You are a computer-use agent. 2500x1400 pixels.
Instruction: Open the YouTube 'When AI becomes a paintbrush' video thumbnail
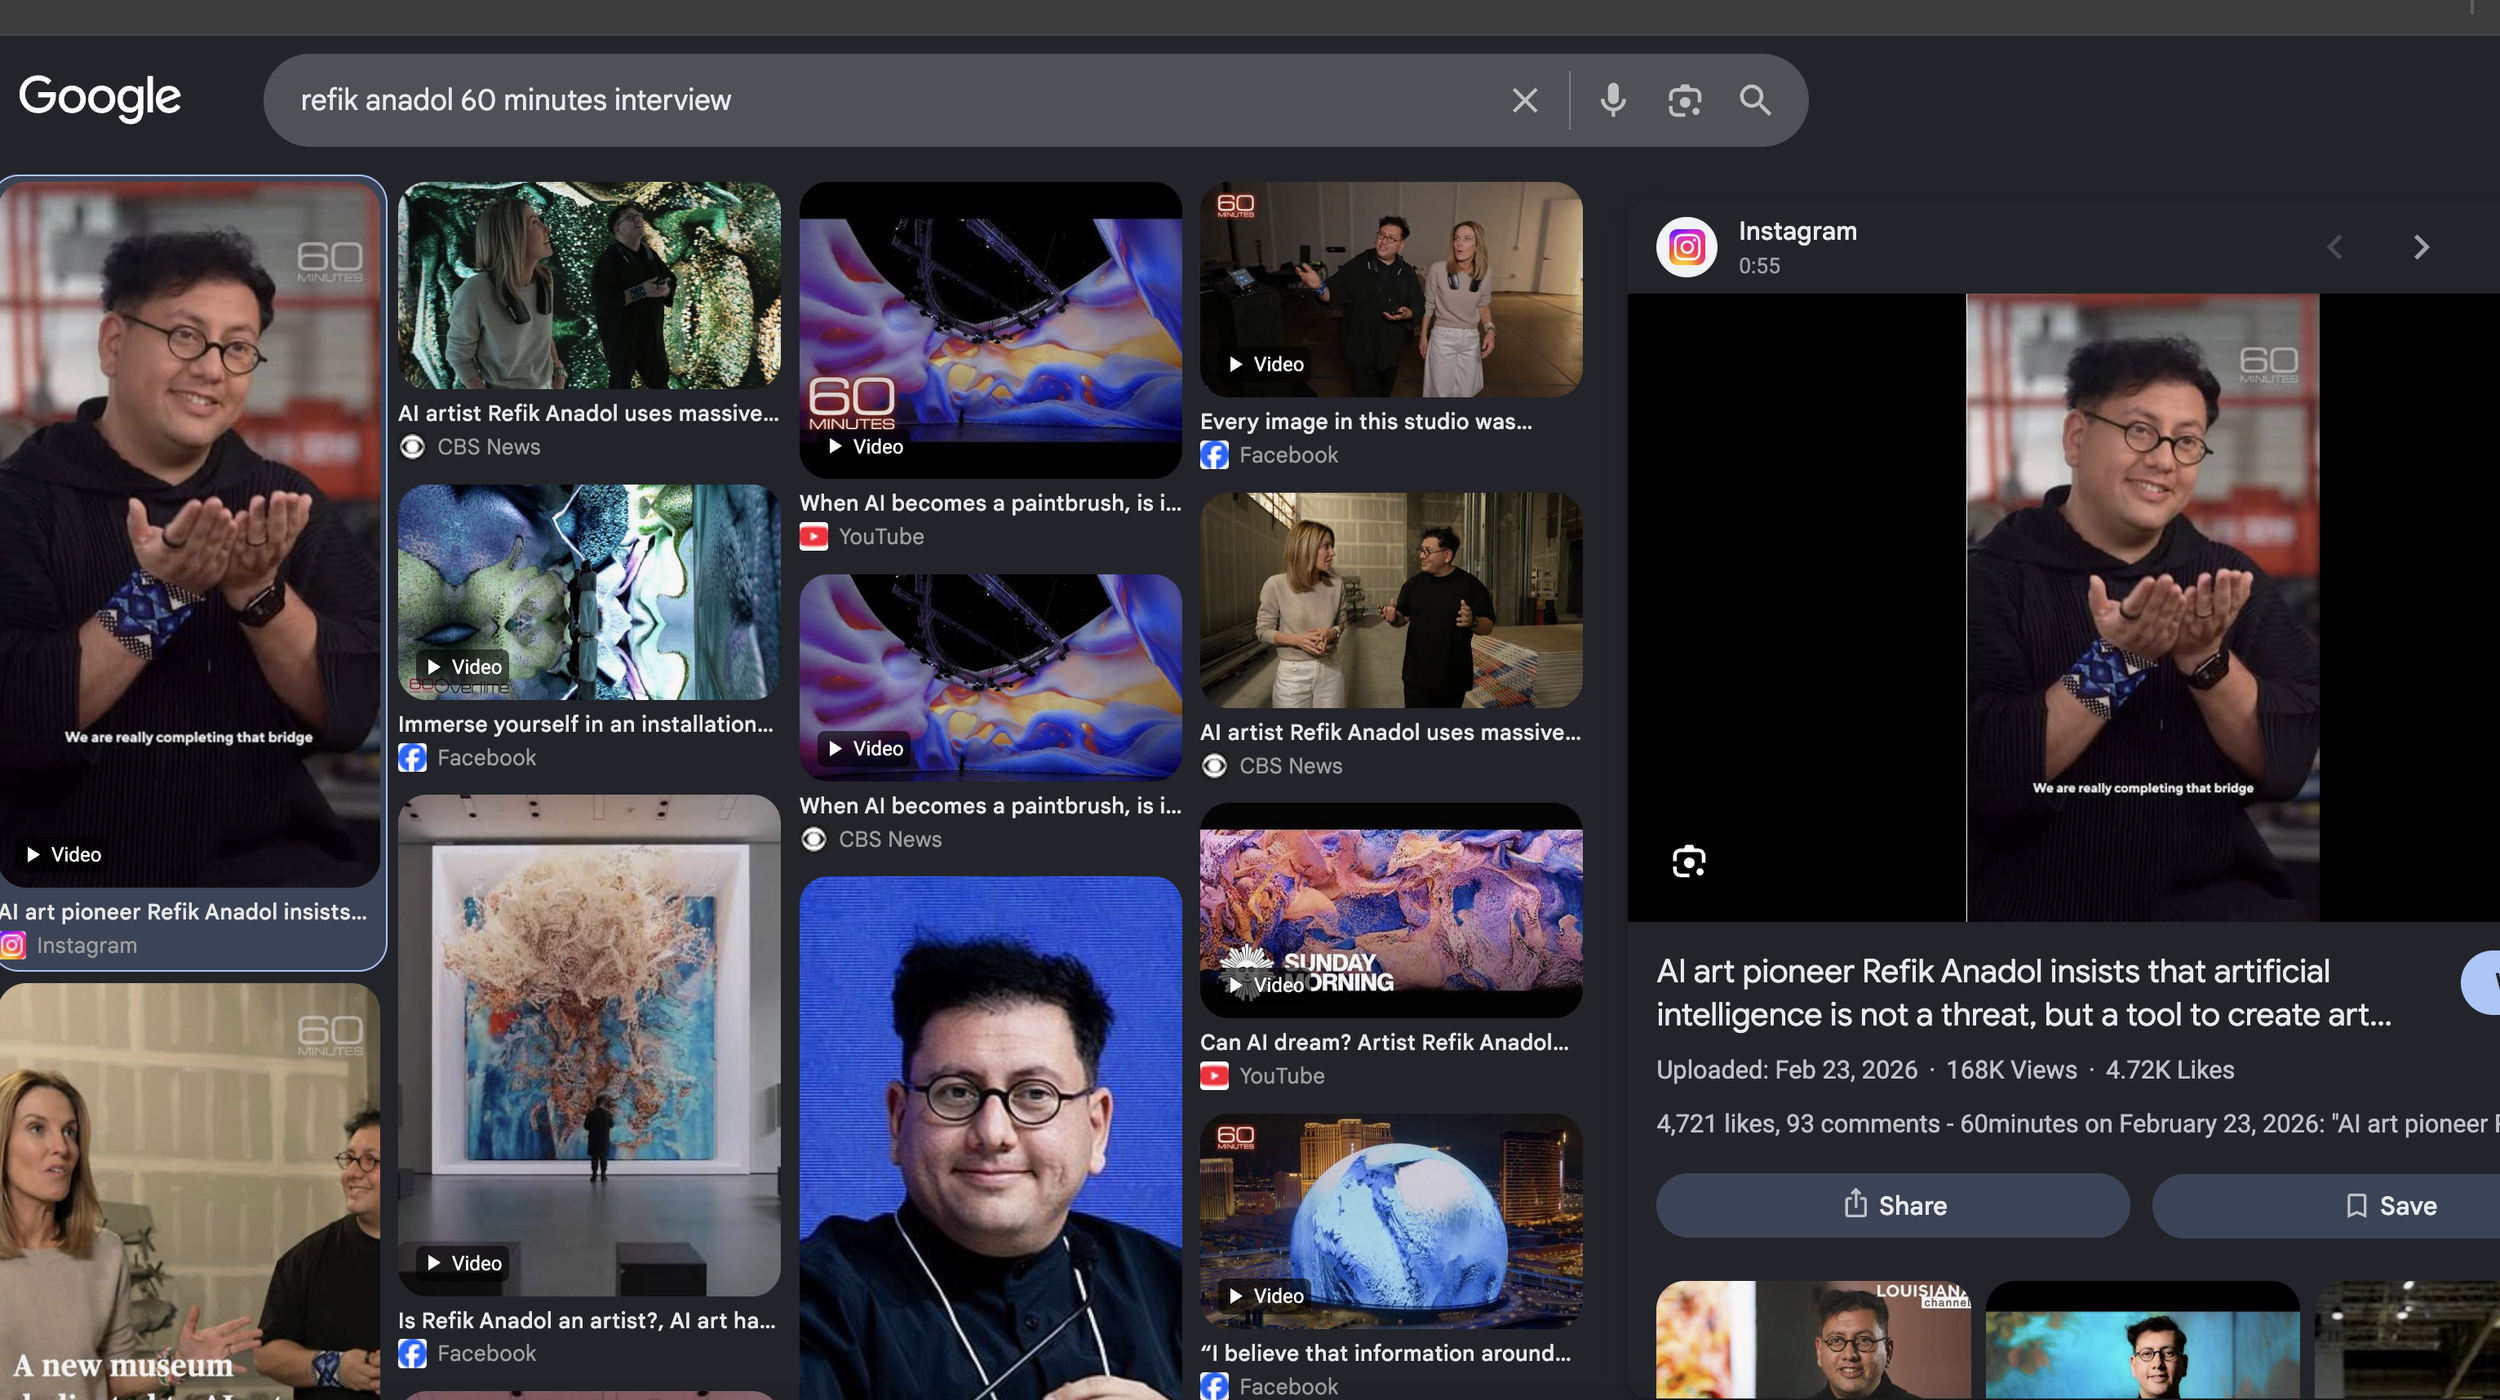point(990,329)
